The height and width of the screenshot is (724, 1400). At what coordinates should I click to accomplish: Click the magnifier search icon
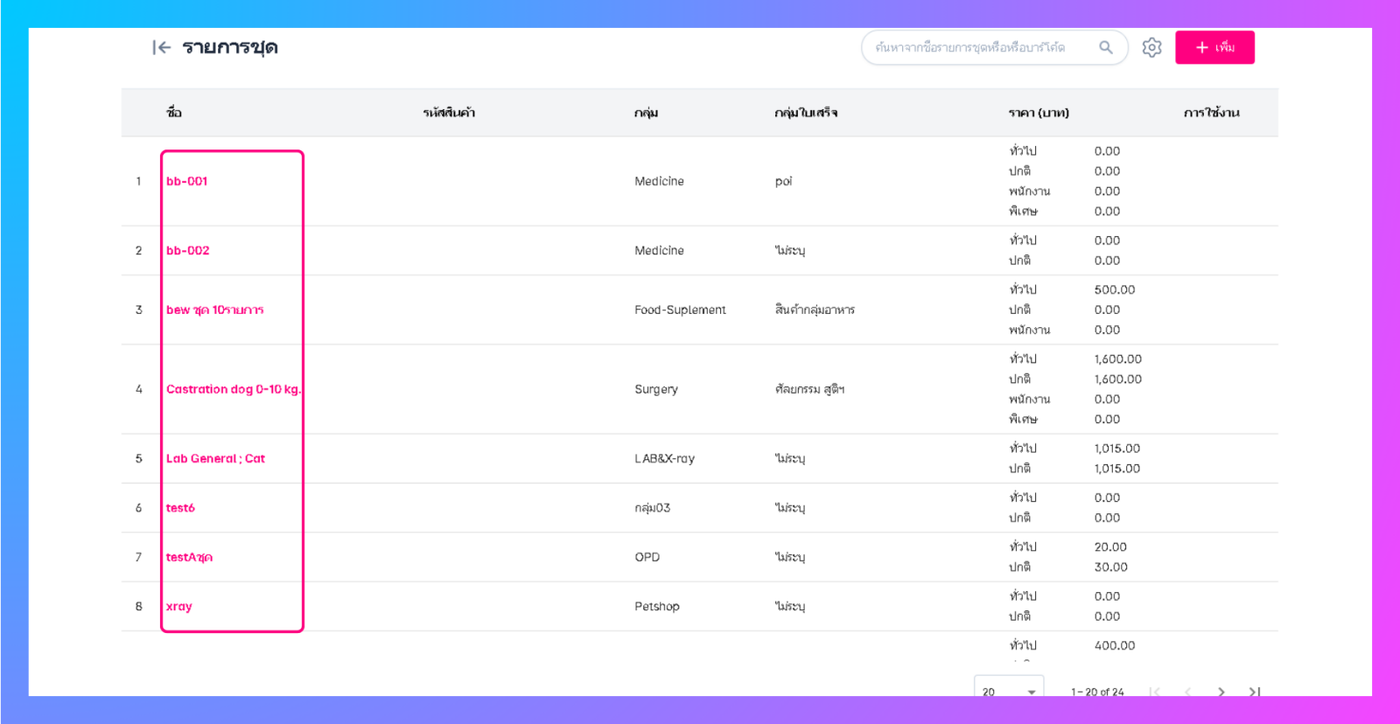point(1106,47)
